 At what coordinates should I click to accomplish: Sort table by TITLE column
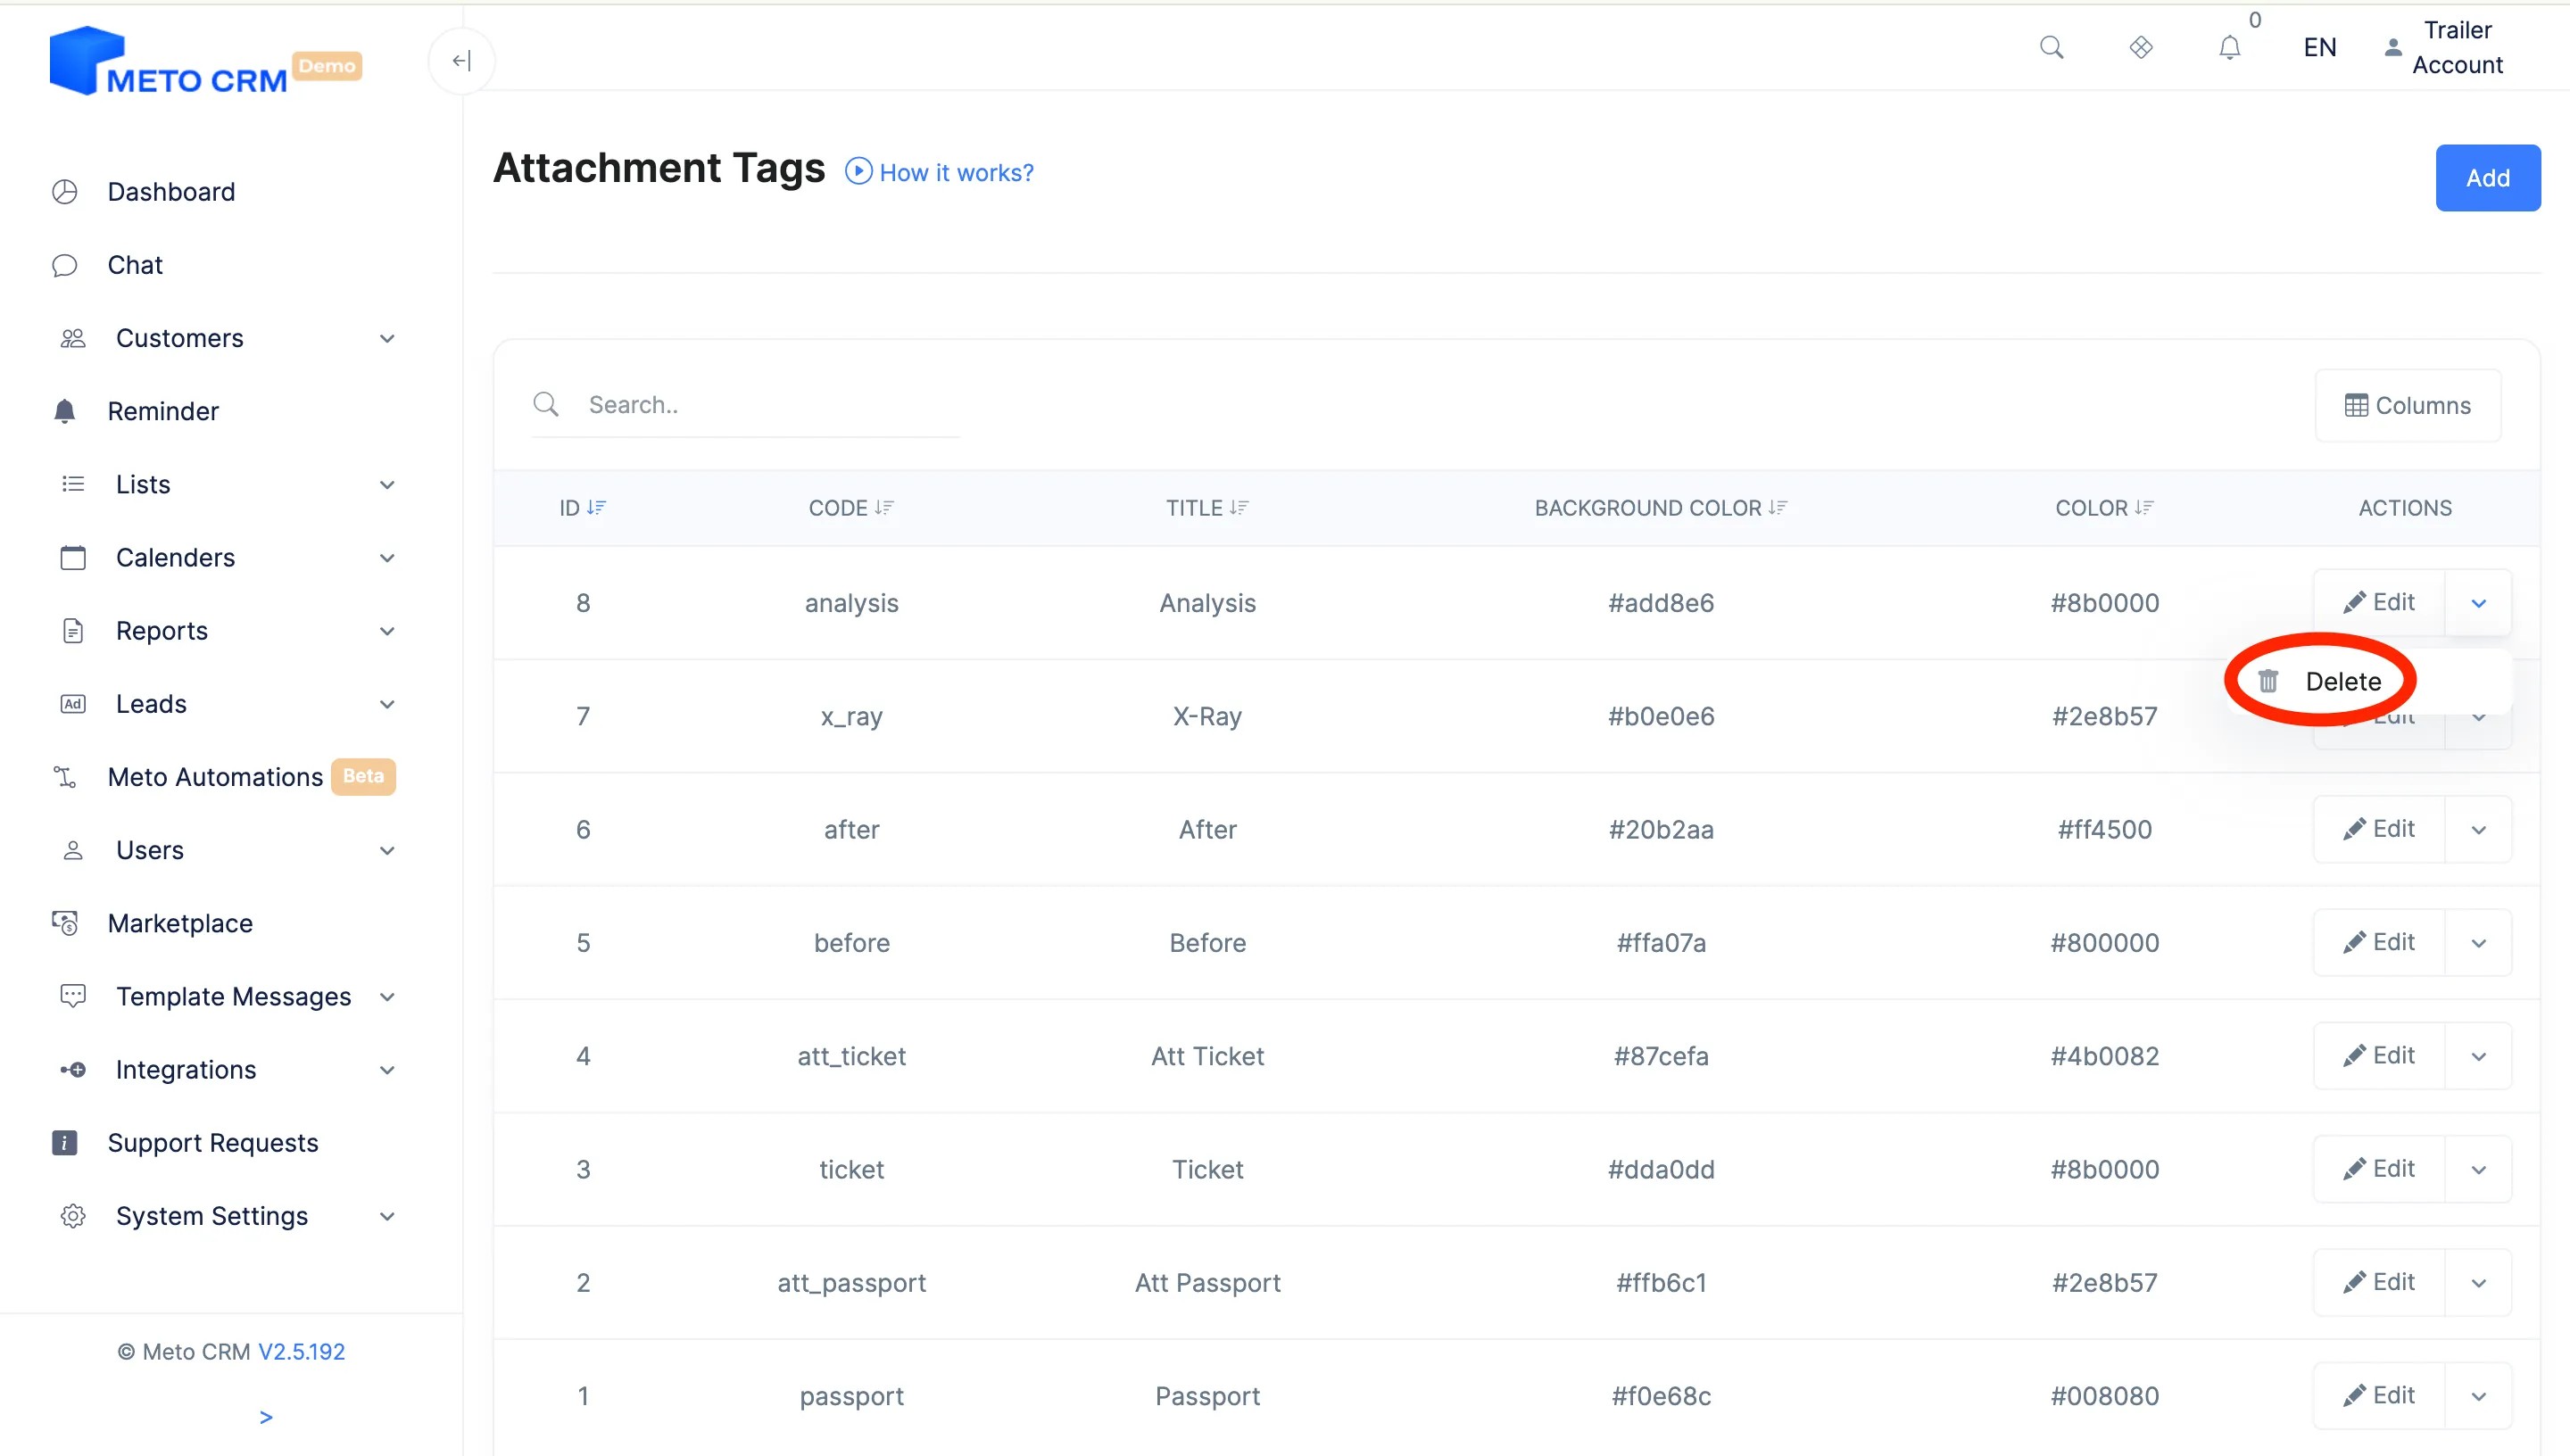[1207, 507]
